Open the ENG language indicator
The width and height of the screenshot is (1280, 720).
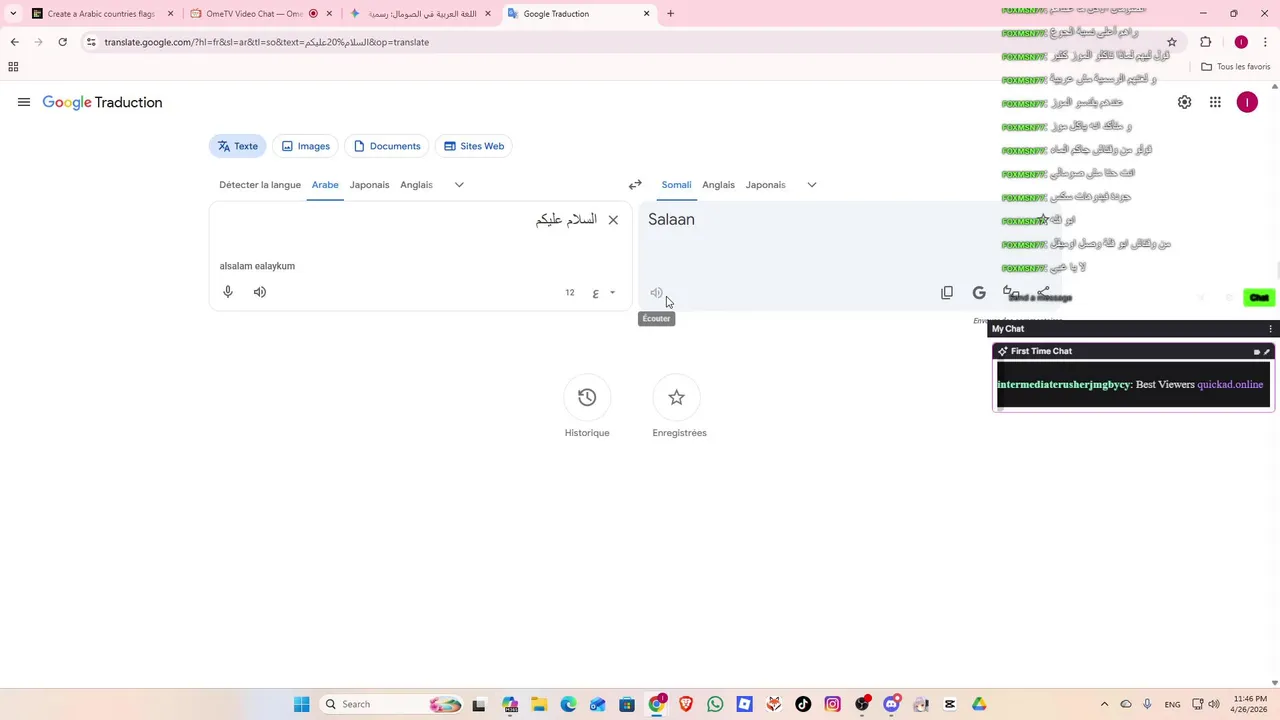click(x=1173, y=704)
